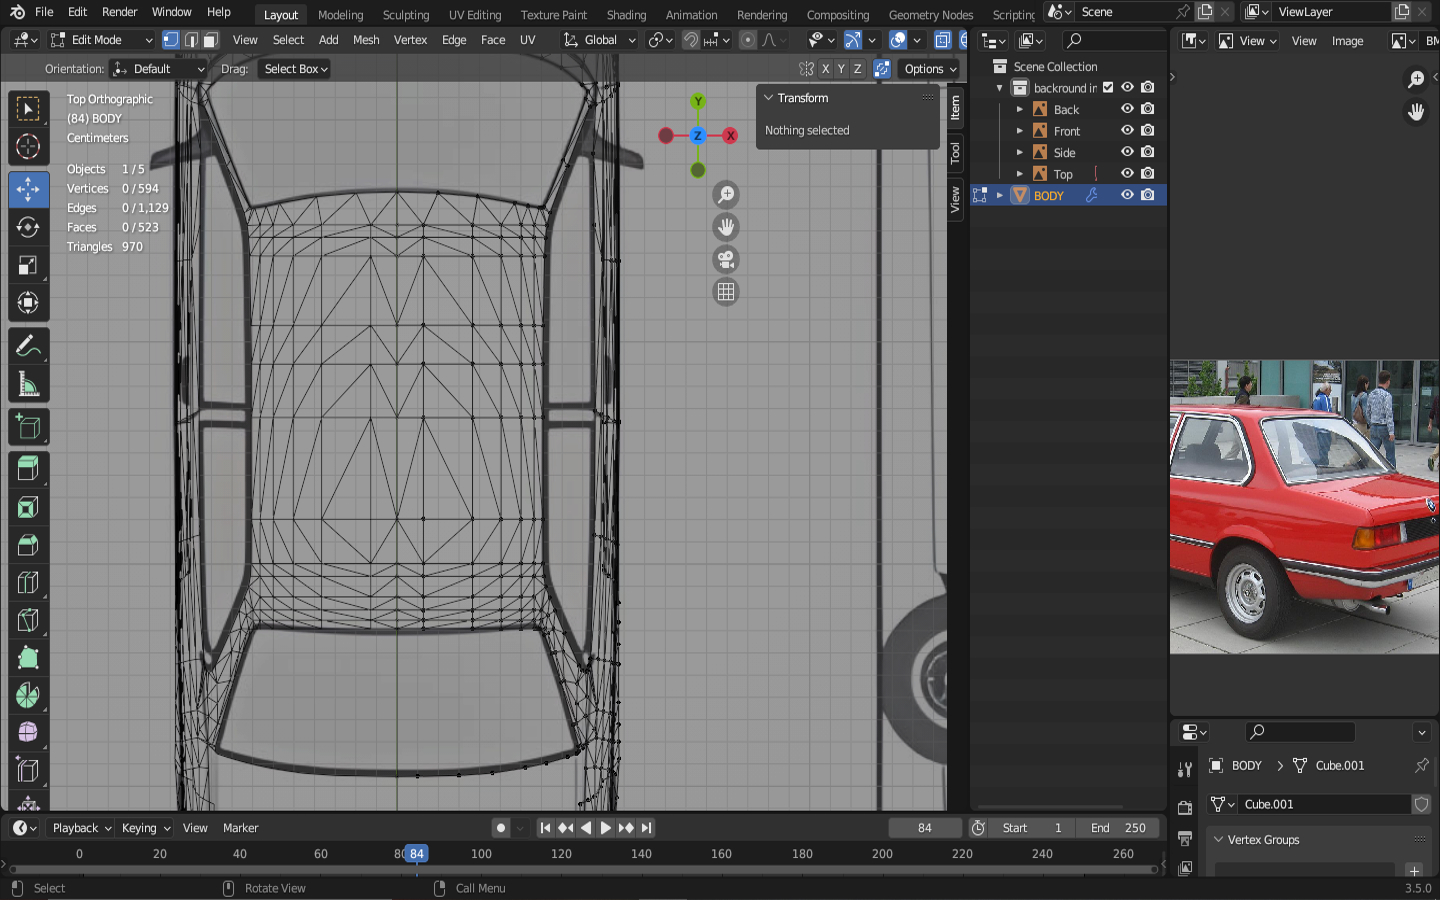Click the Options button in viewport header

coord(930,69)
